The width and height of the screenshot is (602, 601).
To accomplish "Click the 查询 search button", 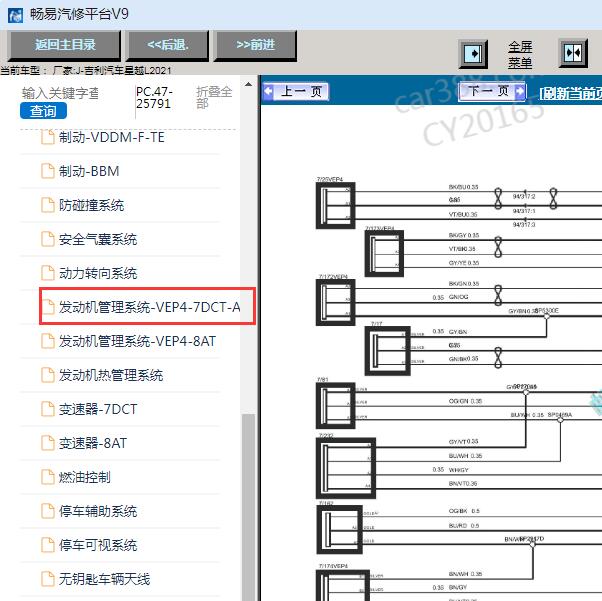I will [x=43, y=111].
